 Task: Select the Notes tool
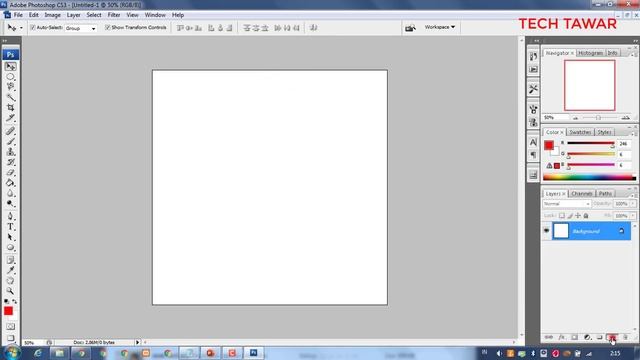[11, 260]
